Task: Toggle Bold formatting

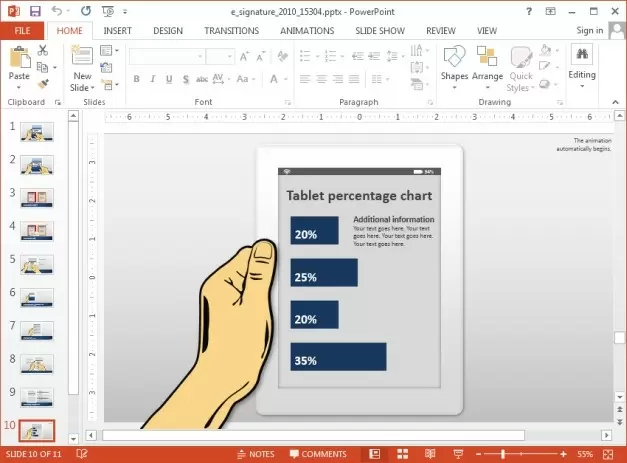Action: (x=135, y=80)
